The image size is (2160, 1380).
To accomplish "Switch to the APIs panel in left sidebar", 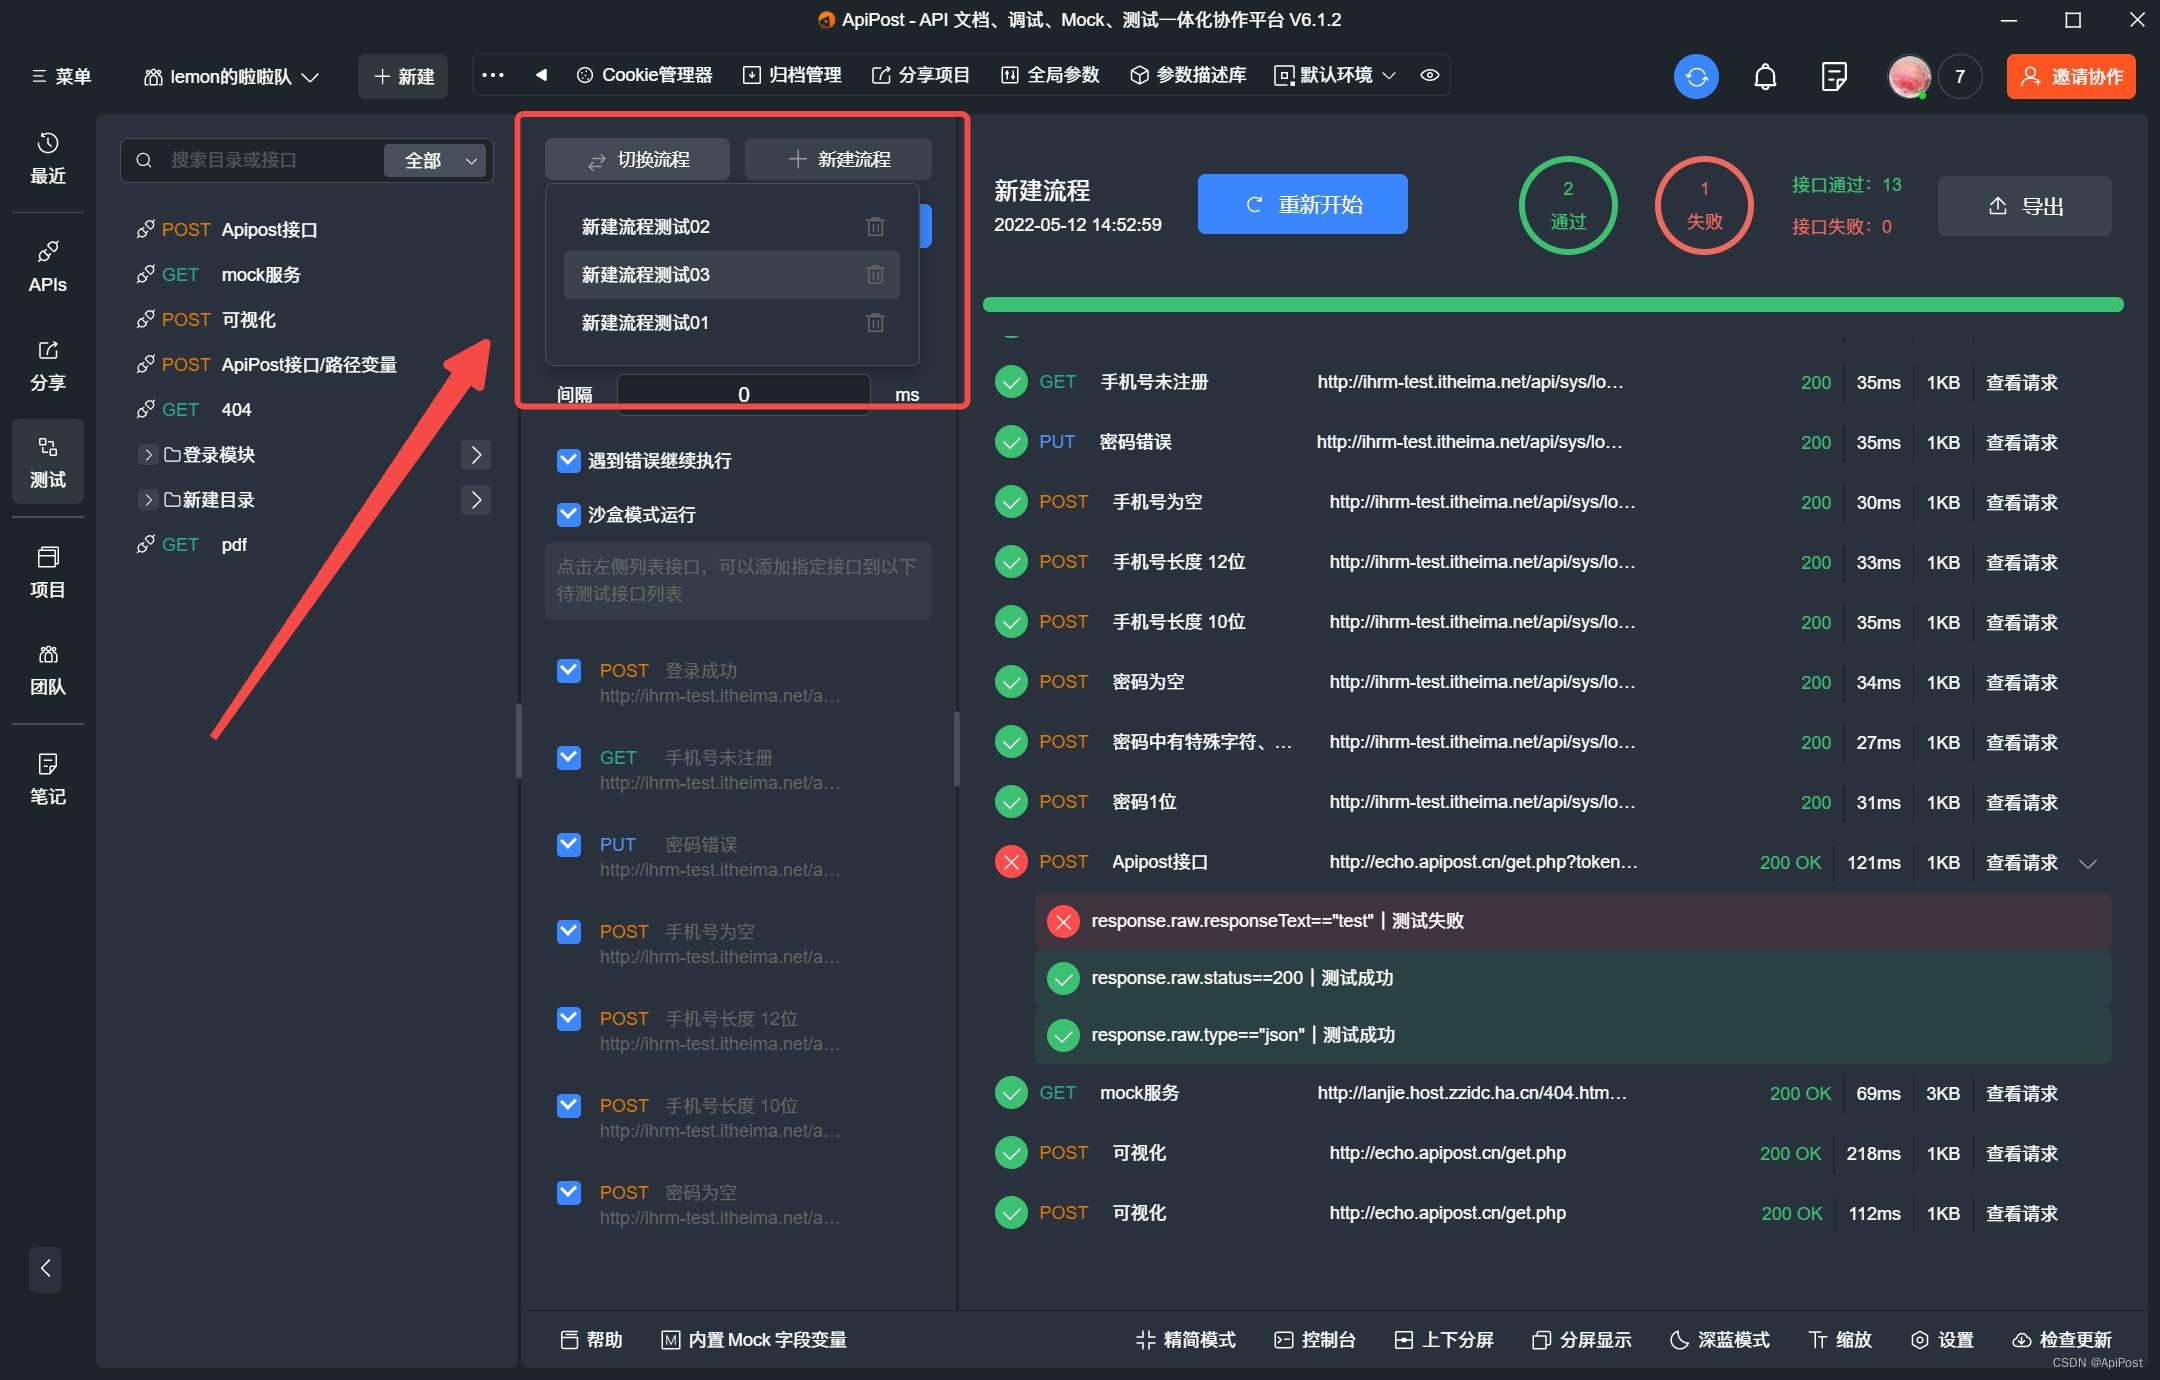I will coord(47,265).
